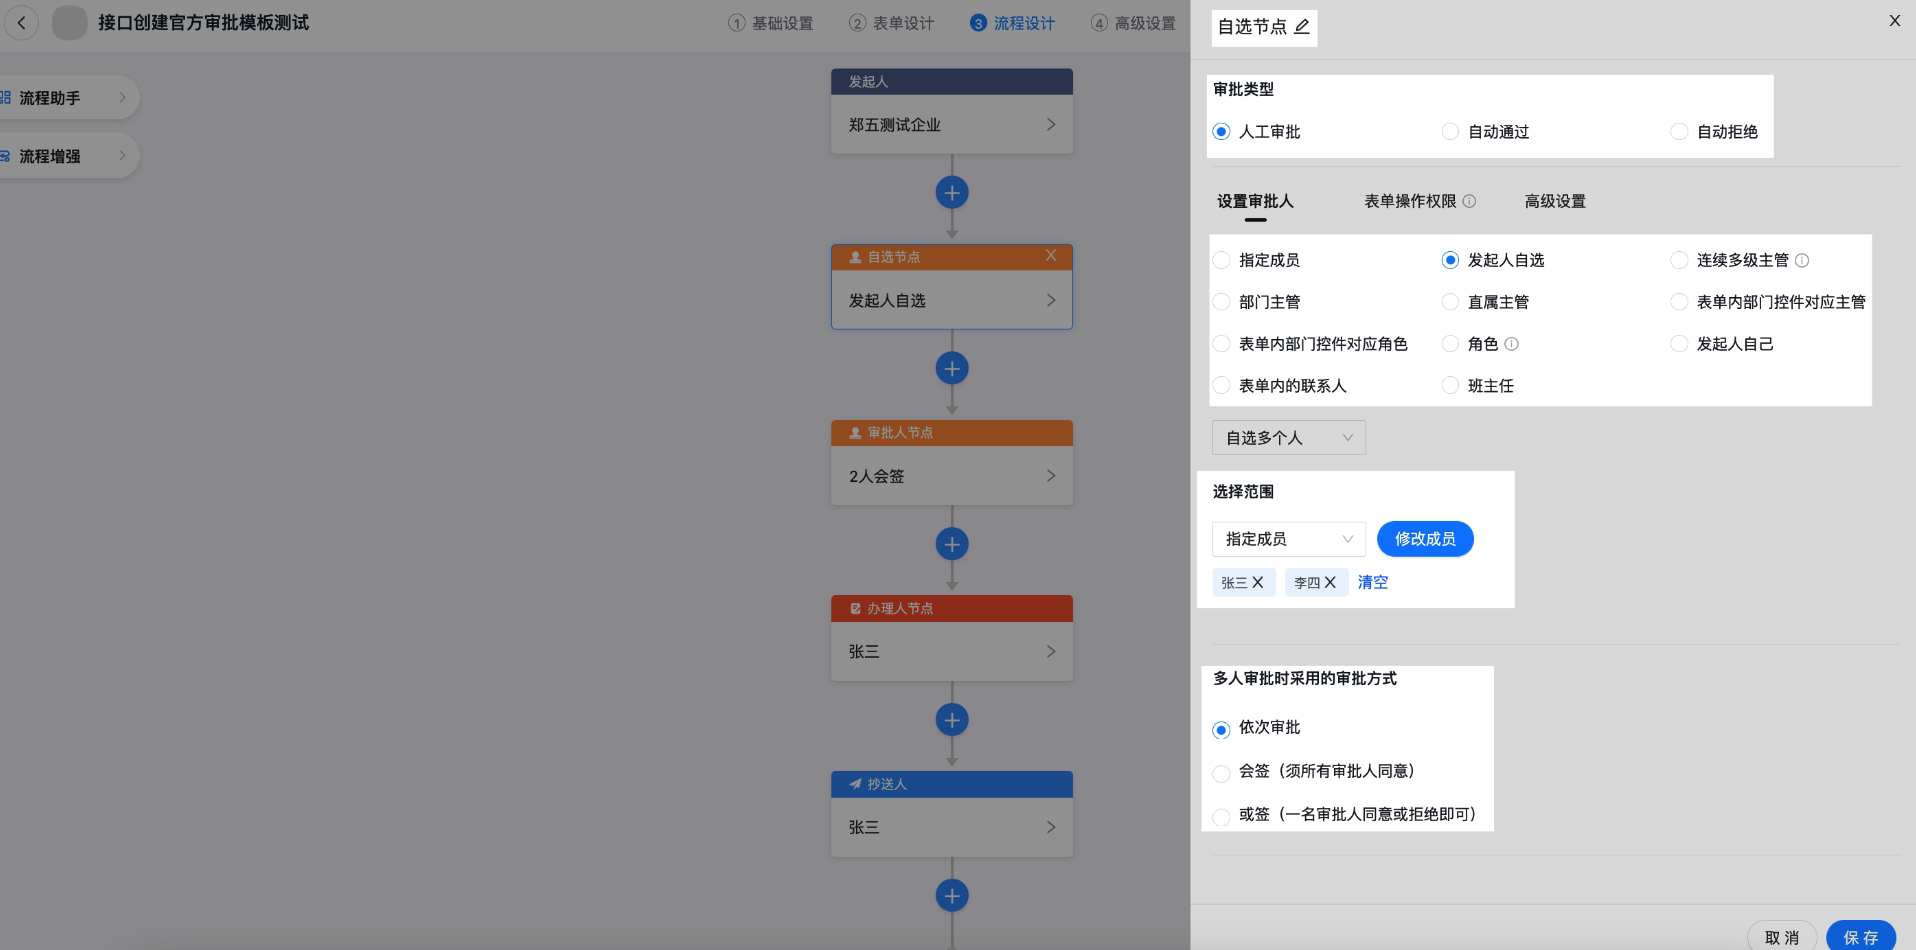1916x950 pixels.
Task: Click the 修改成员 button
Action: [1425, 539]
